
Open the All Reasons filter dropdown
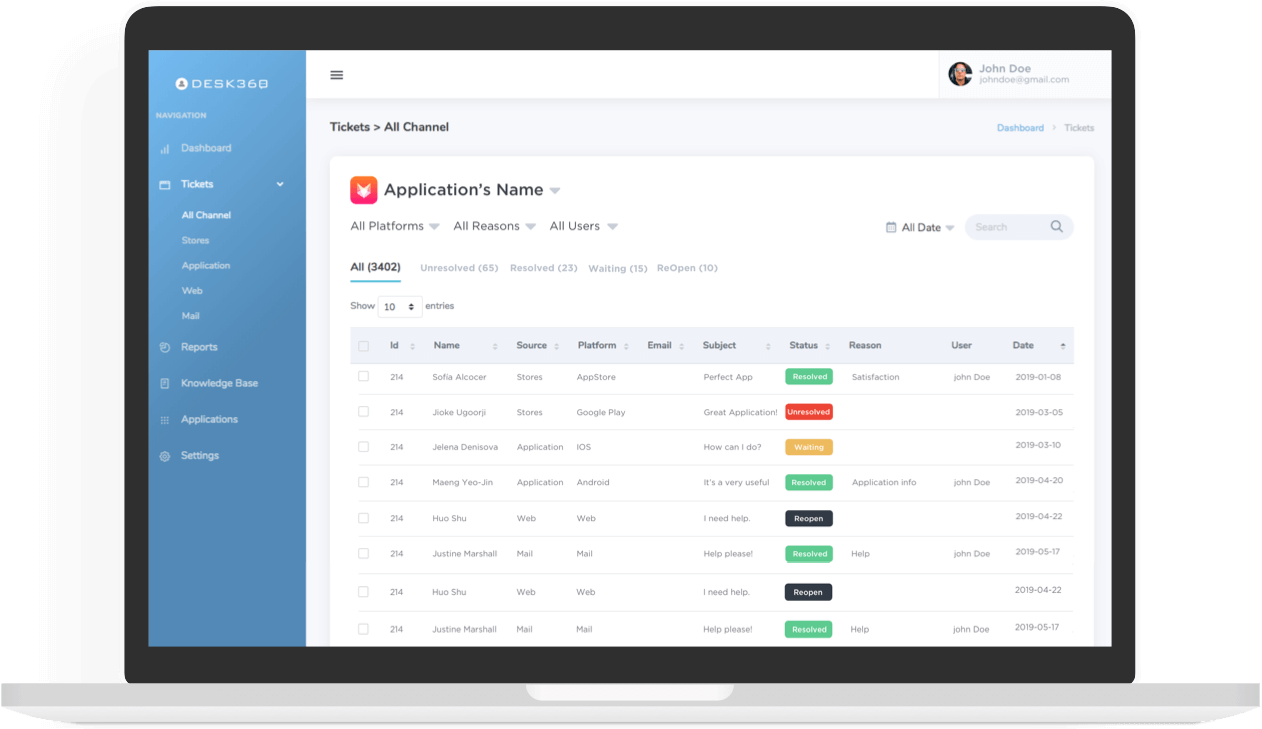coord(495,226)
